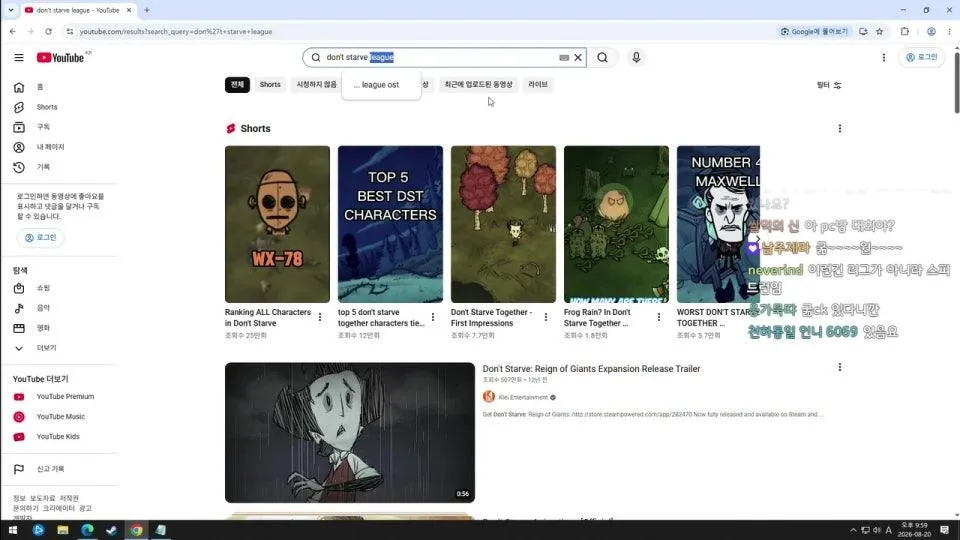Open options for First Impressions short
The image size is (960, 540).
click(546, 317)
